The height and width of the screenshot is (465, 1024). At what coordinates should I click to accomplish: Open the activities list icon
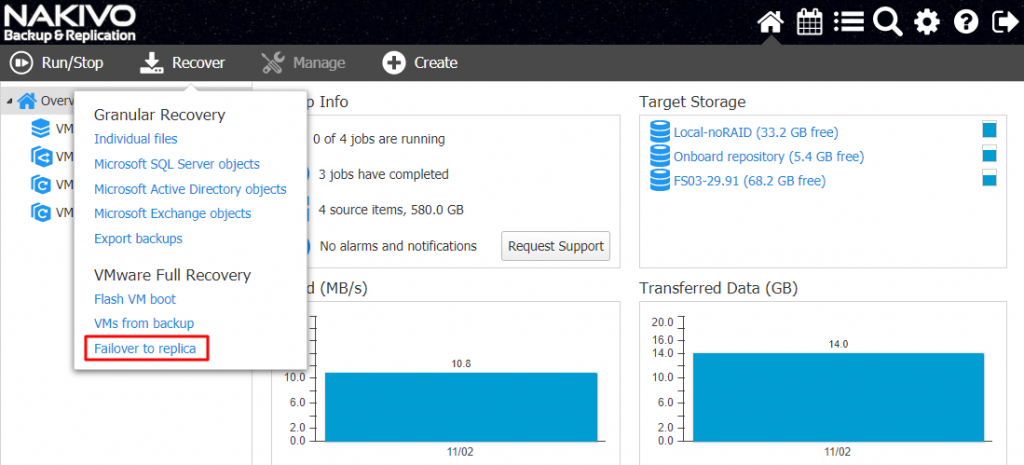pos(849,24)
